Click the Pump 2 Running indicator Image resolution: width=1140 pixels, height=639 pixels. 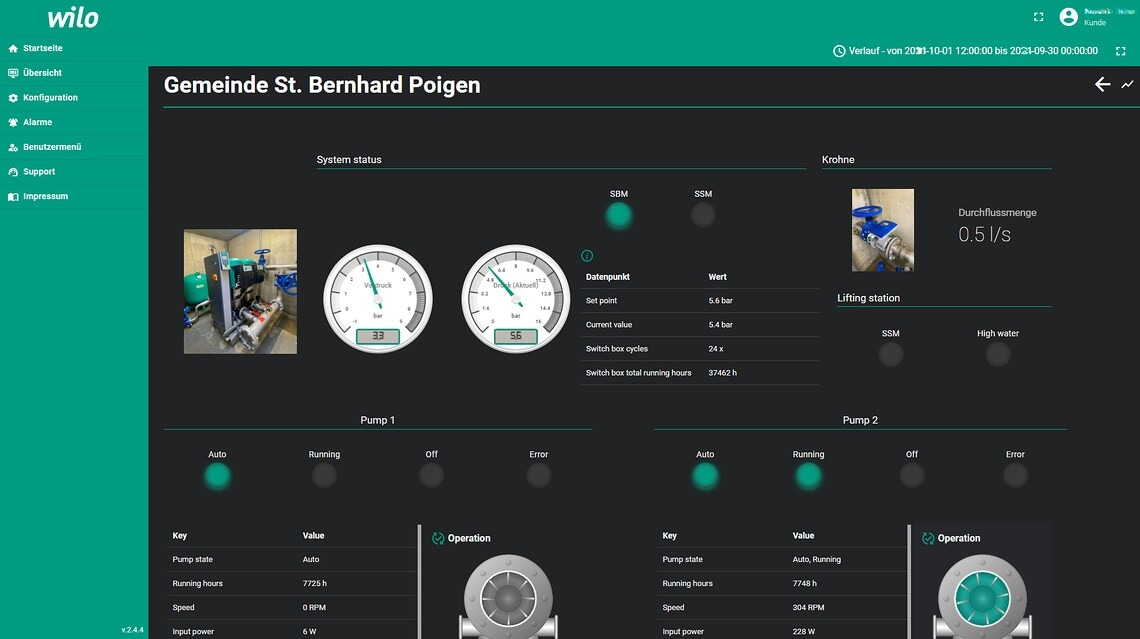click(x=808, y=476)
